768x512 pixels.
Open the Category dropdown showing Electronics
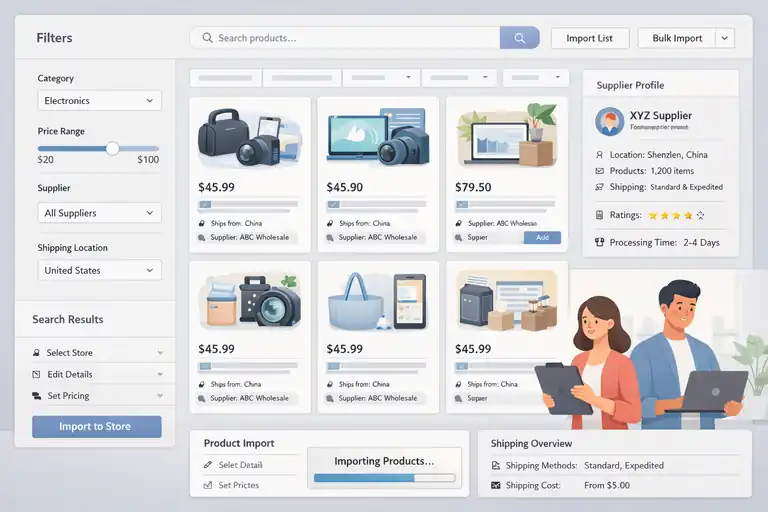(99, 100)
